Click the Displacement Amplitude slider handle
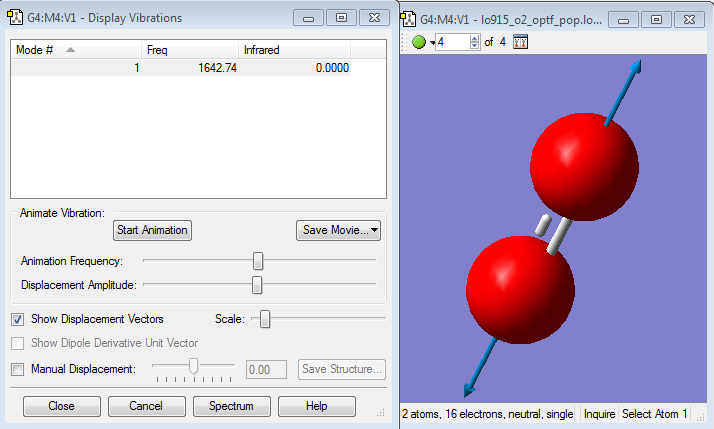714x429 pixels. click(x=257, y=285)
